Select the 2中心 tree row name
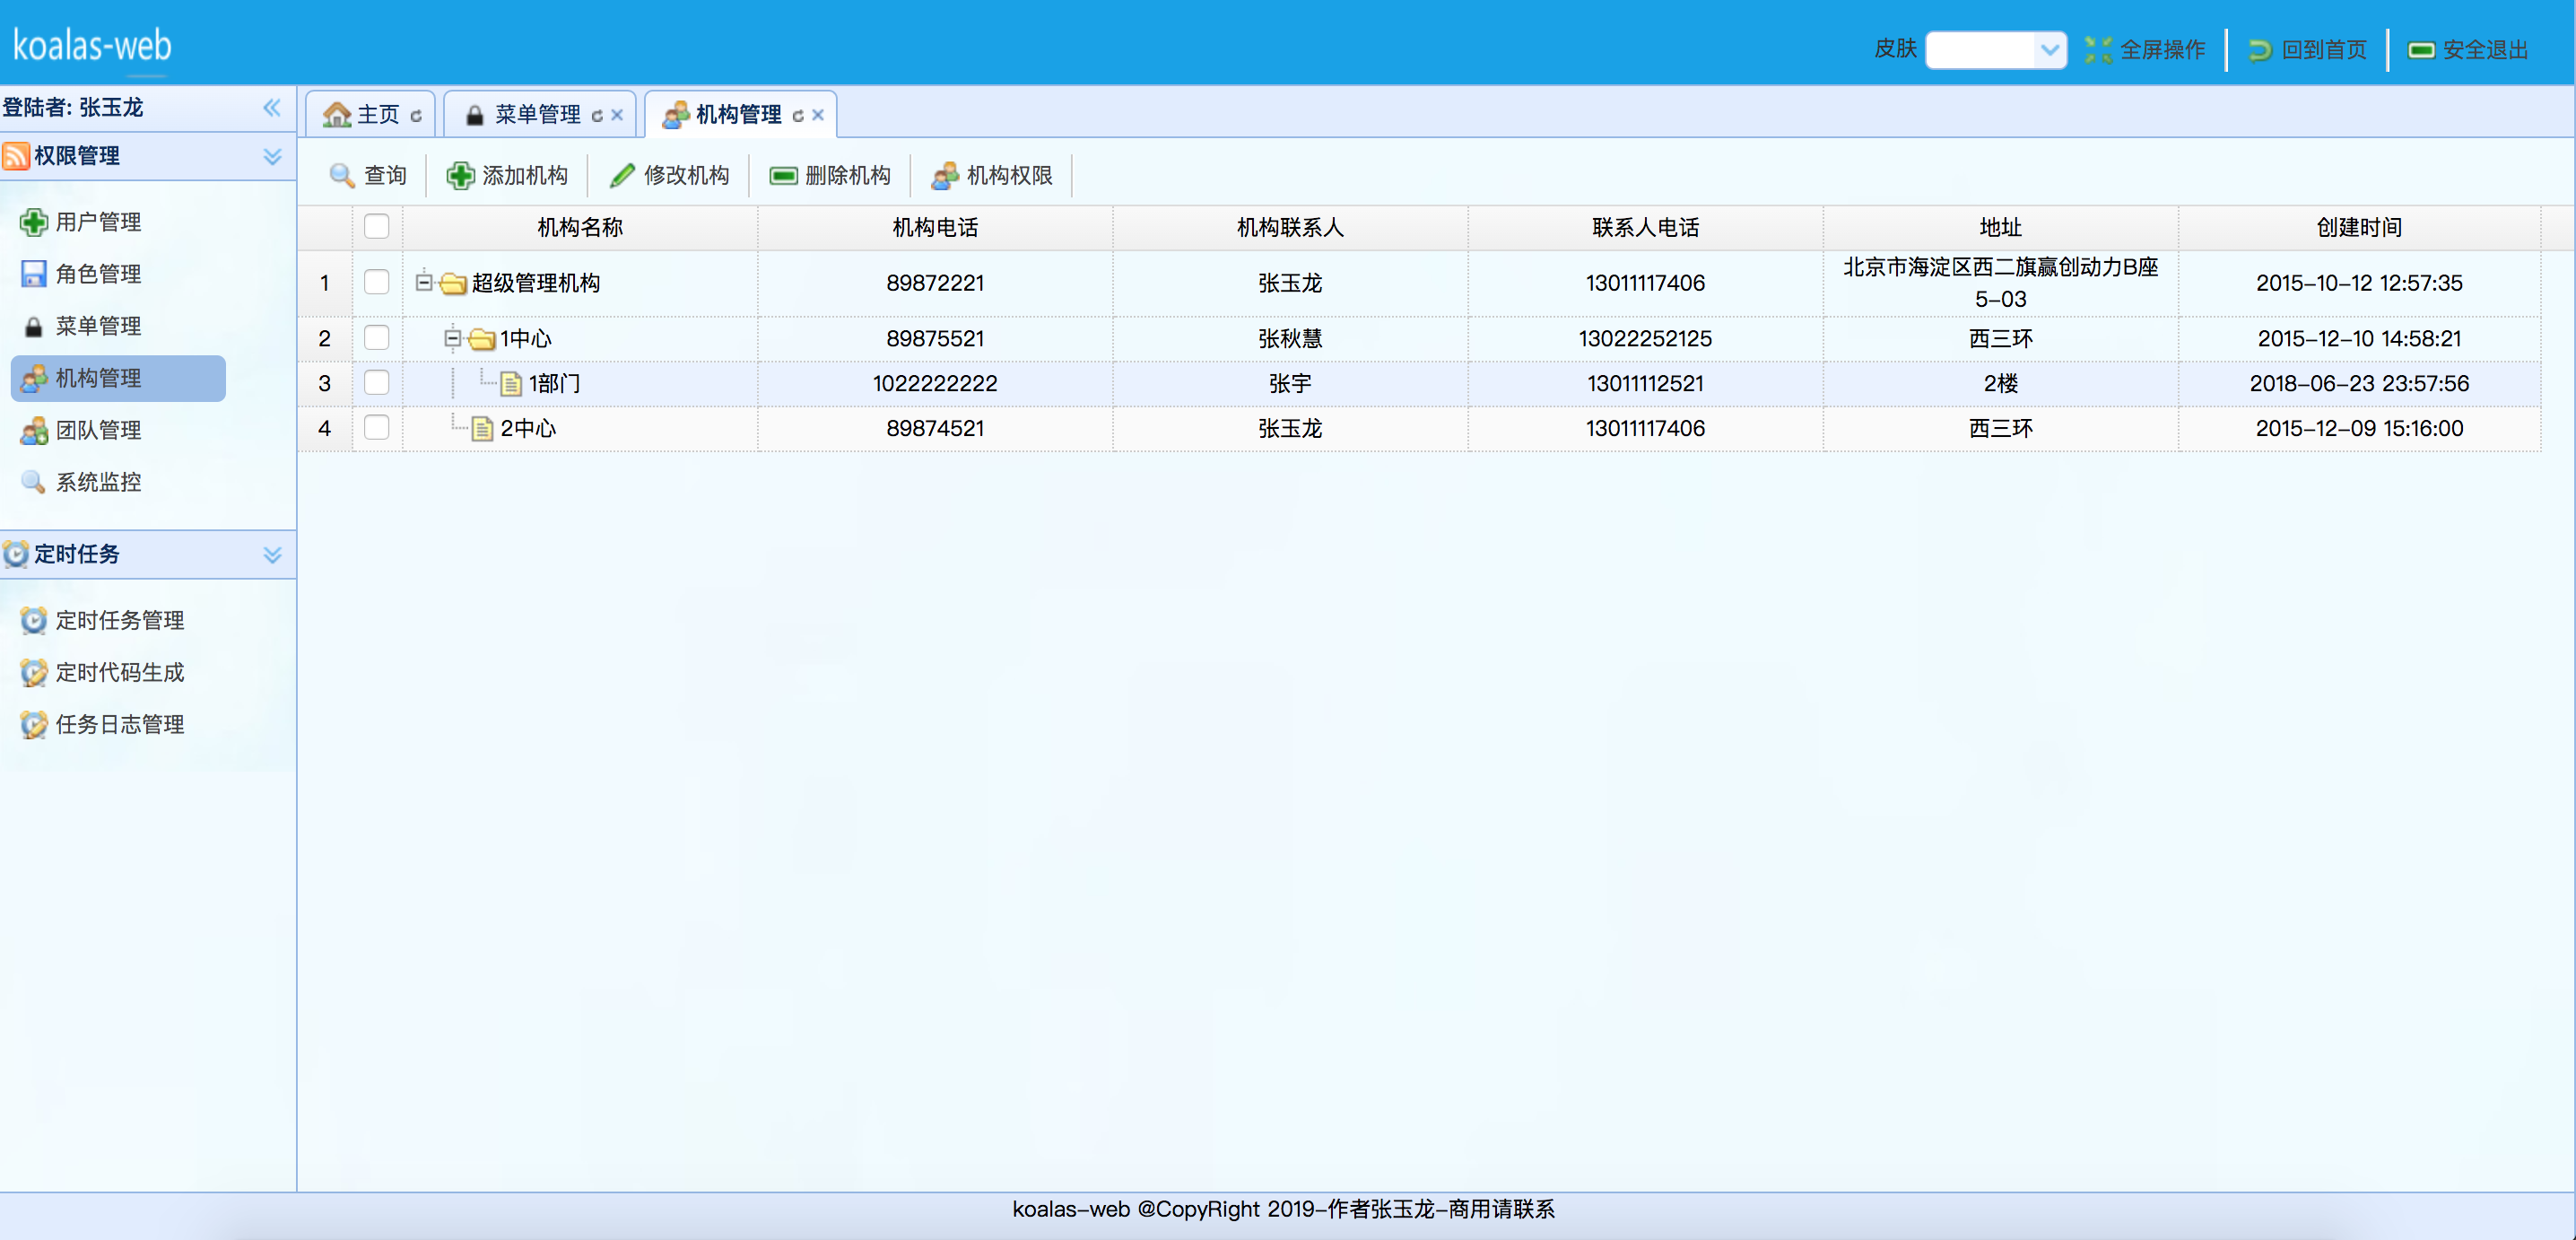Screen dimensions: 2576x1240 click(x=528, y=428)
